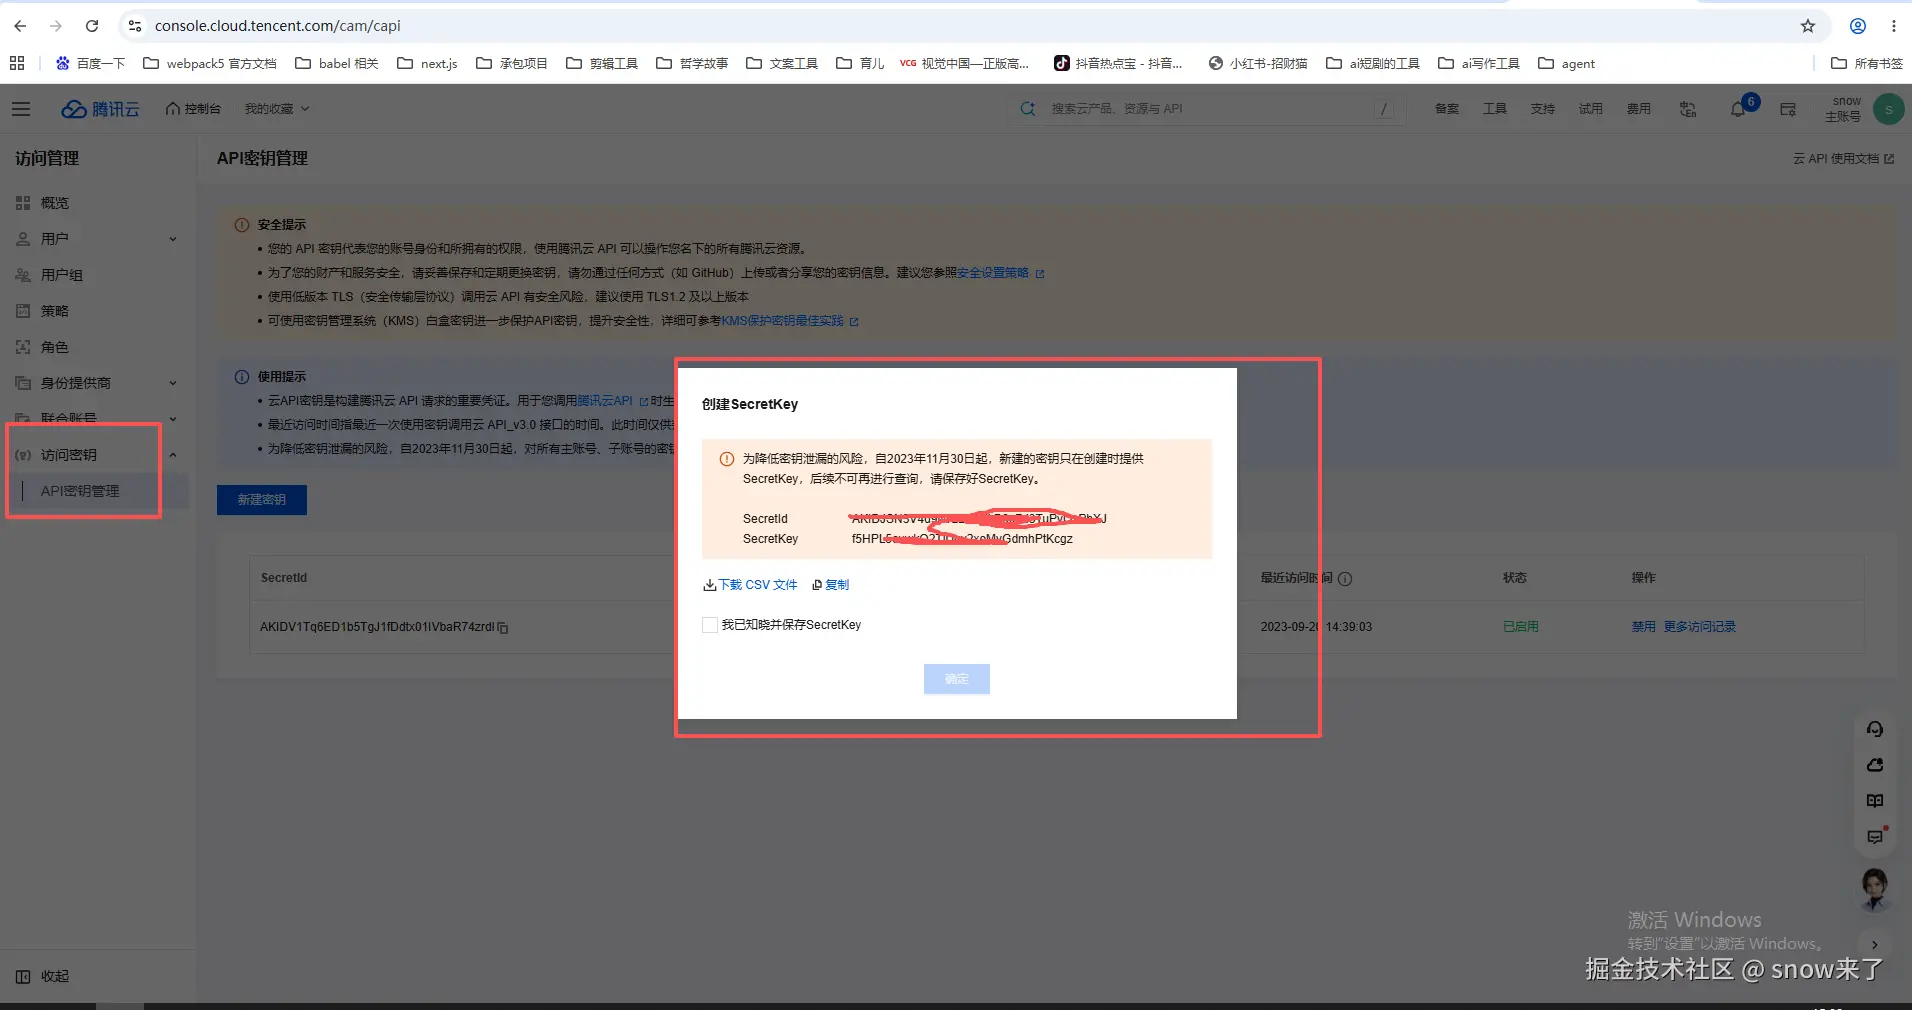Open 云 API 使用文档 link
This screenshot has width=1912, height=1010.
click(1843, 159)
